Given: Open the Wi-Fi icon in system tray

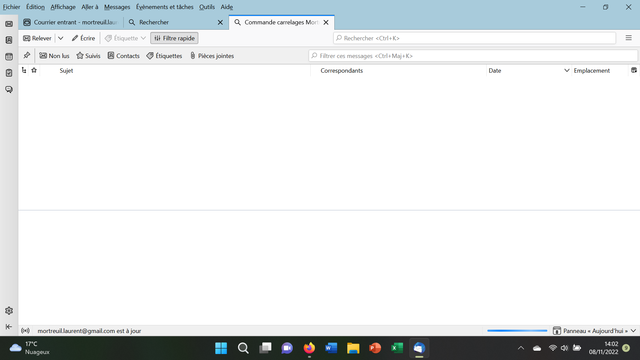Looking at the screenshot, I should point(553,348).
